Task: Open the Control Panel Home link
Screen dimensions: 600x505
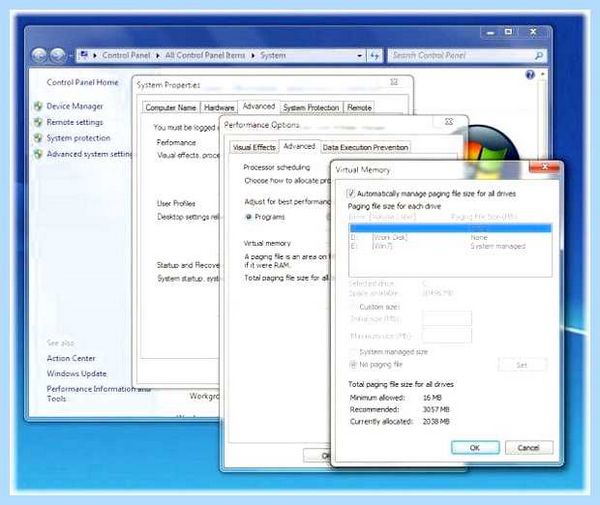Action: pyautogui.click(x=82, y=82)
